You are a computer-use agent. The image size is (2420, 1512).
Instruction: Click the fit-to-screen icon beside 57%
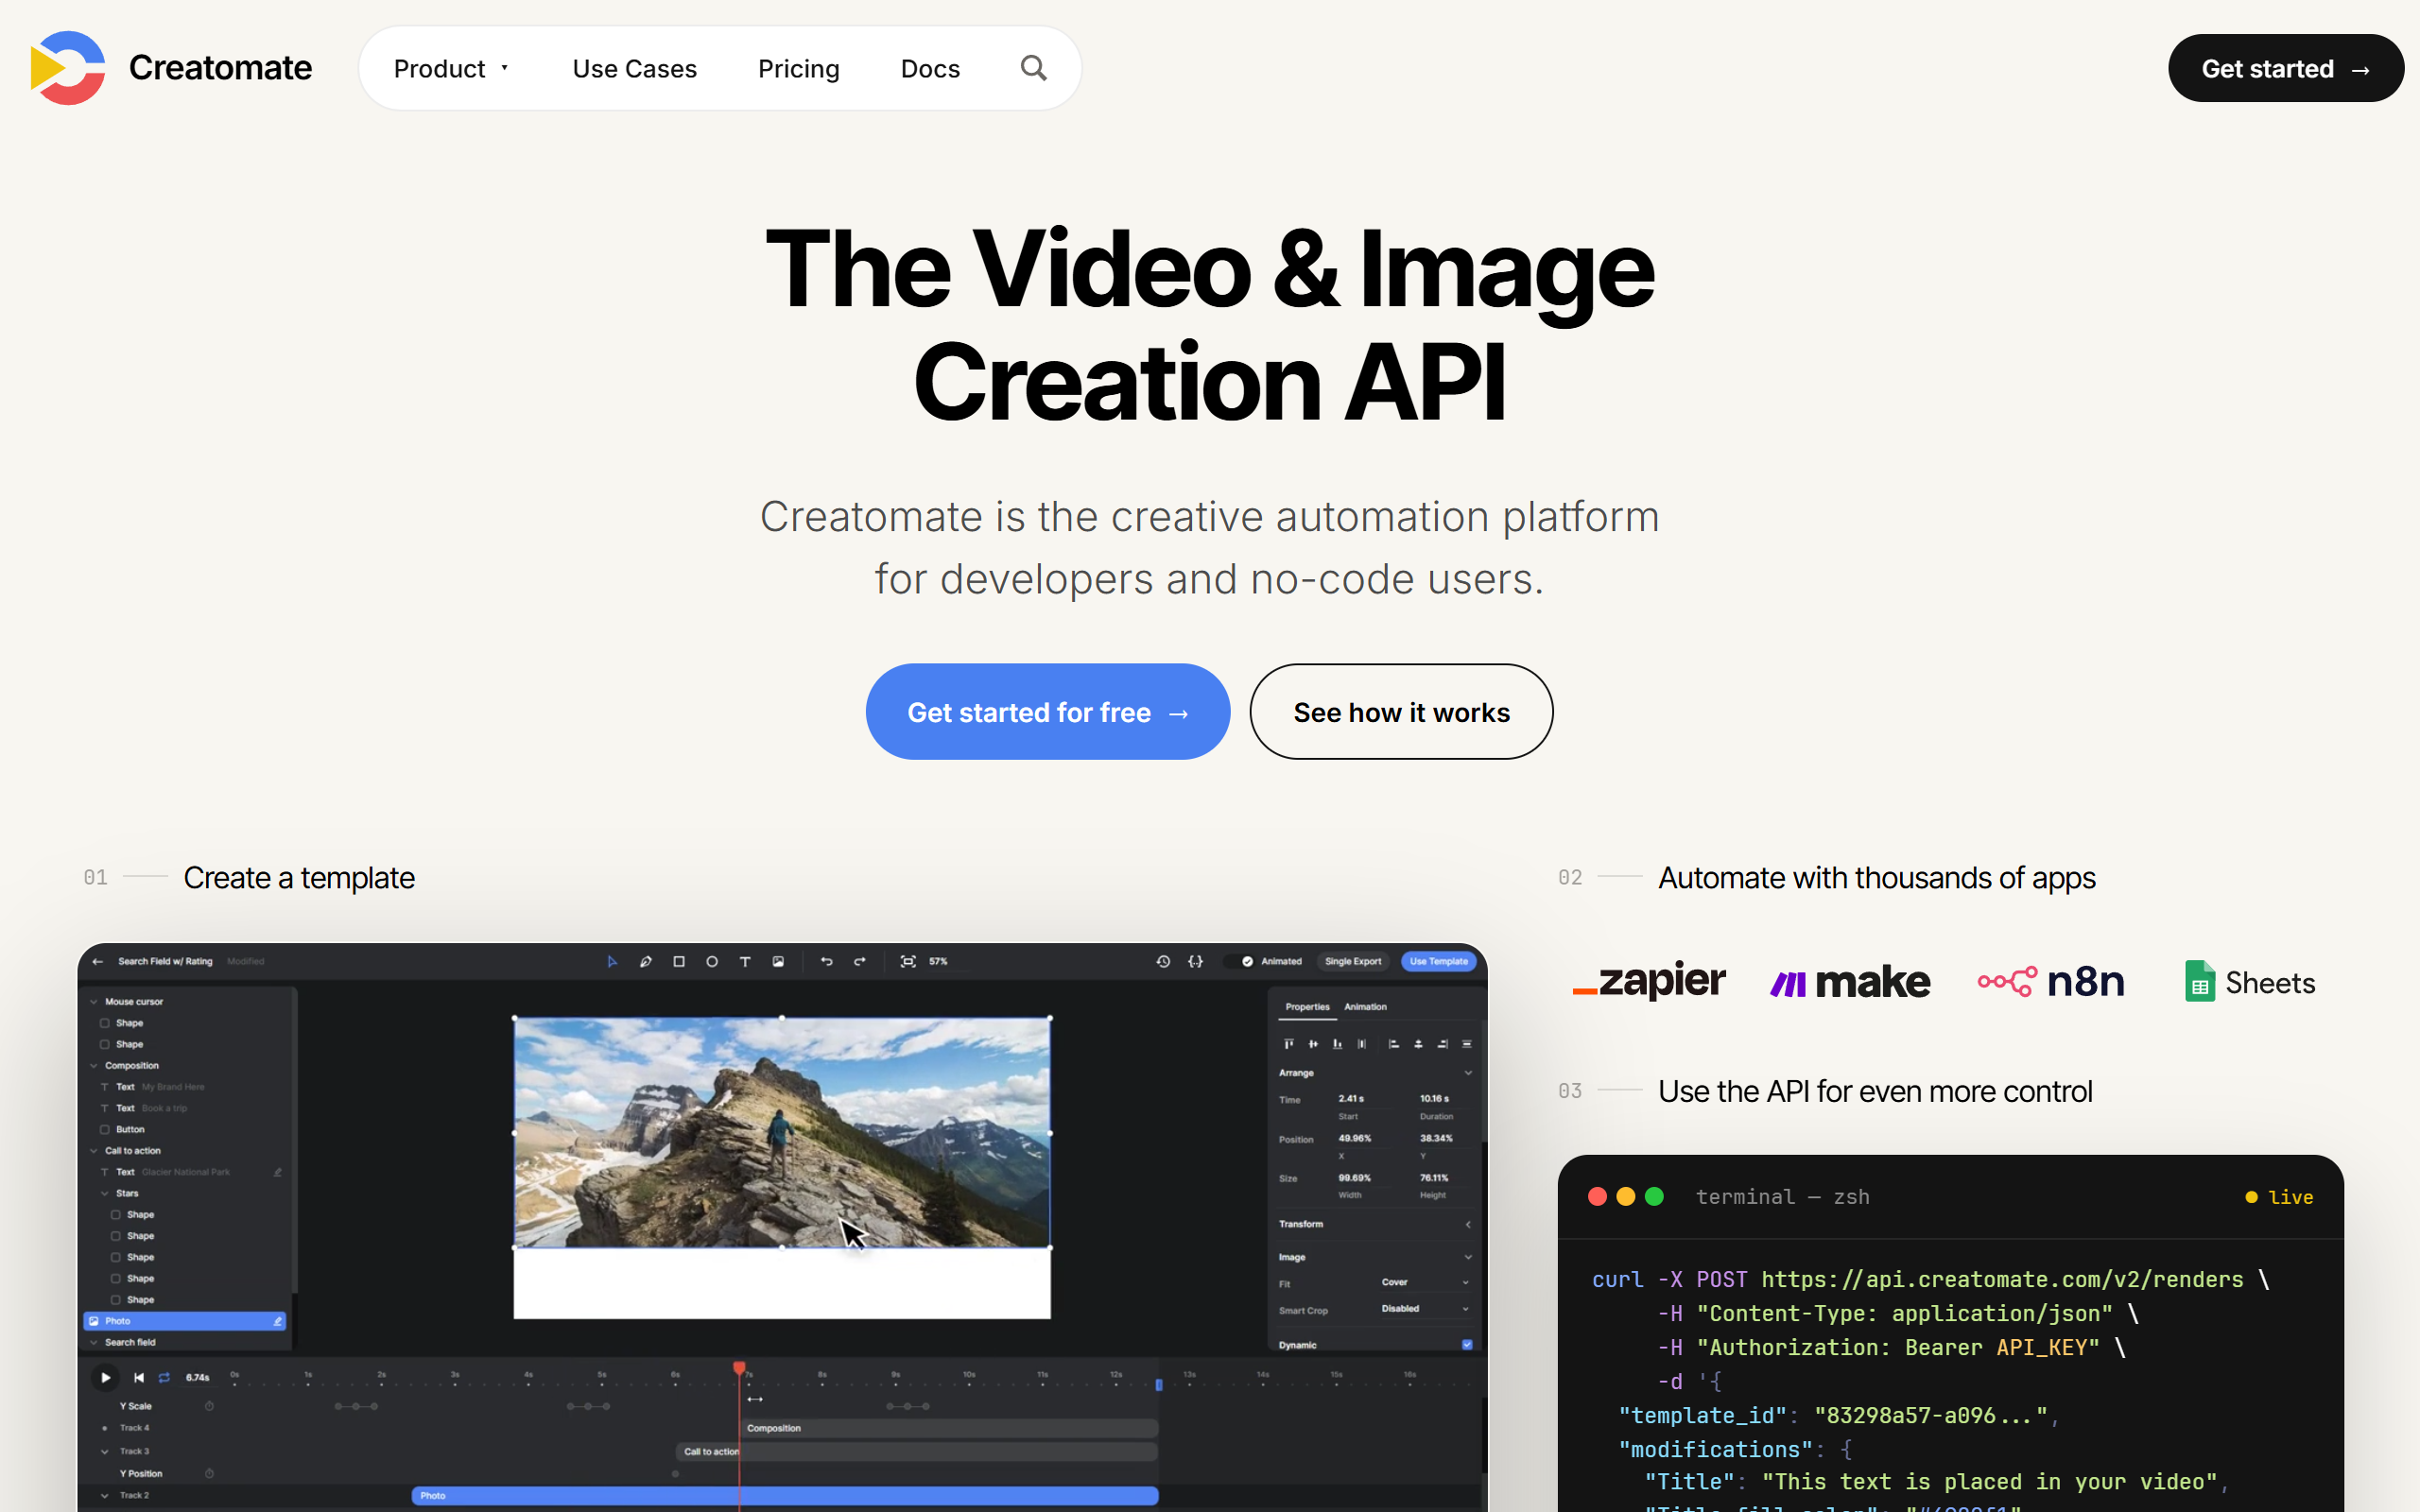pos(908,961)
